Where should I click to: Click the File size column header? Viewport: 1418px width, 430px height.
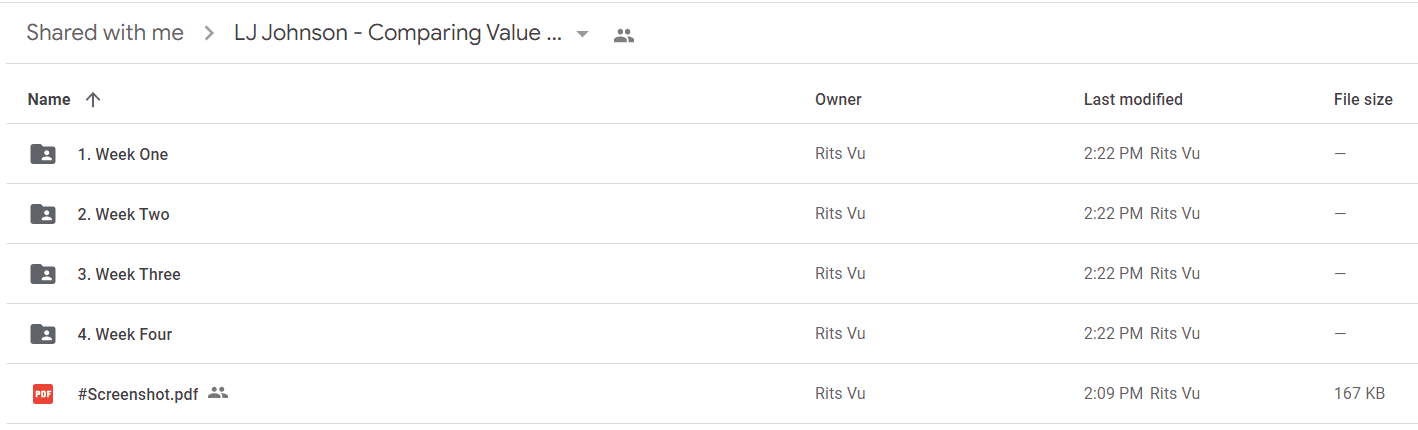[1363, 99]
